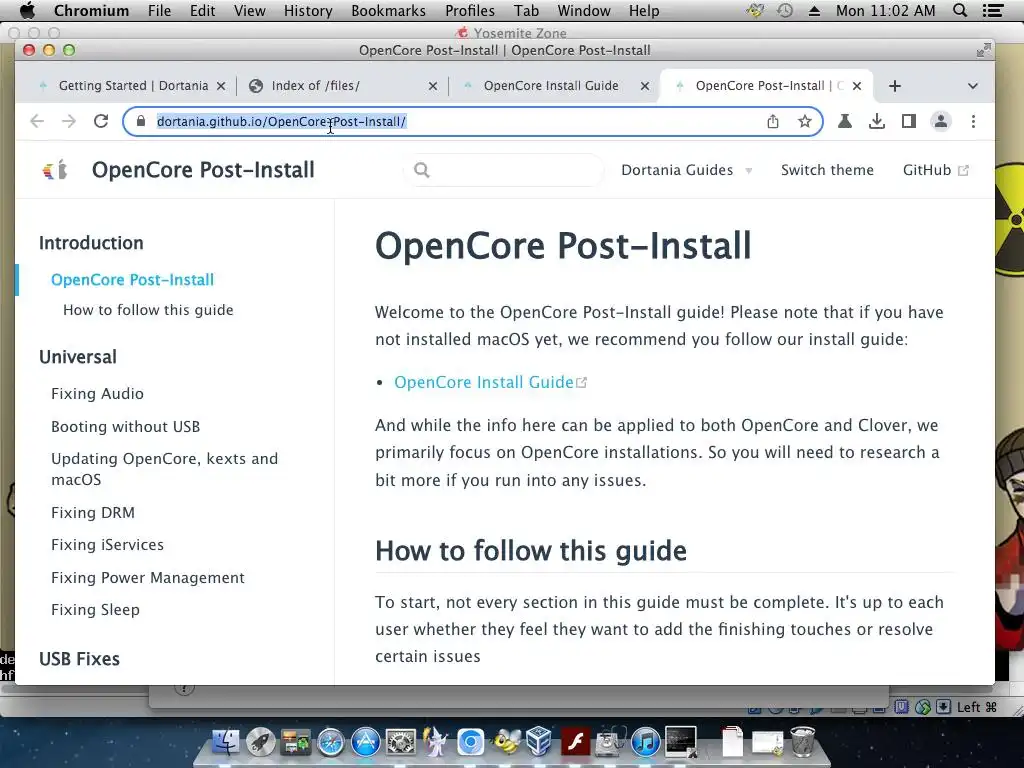Open the History menu
The height and width of the screenshot is (768, 1024).
(x=308, y=10)
